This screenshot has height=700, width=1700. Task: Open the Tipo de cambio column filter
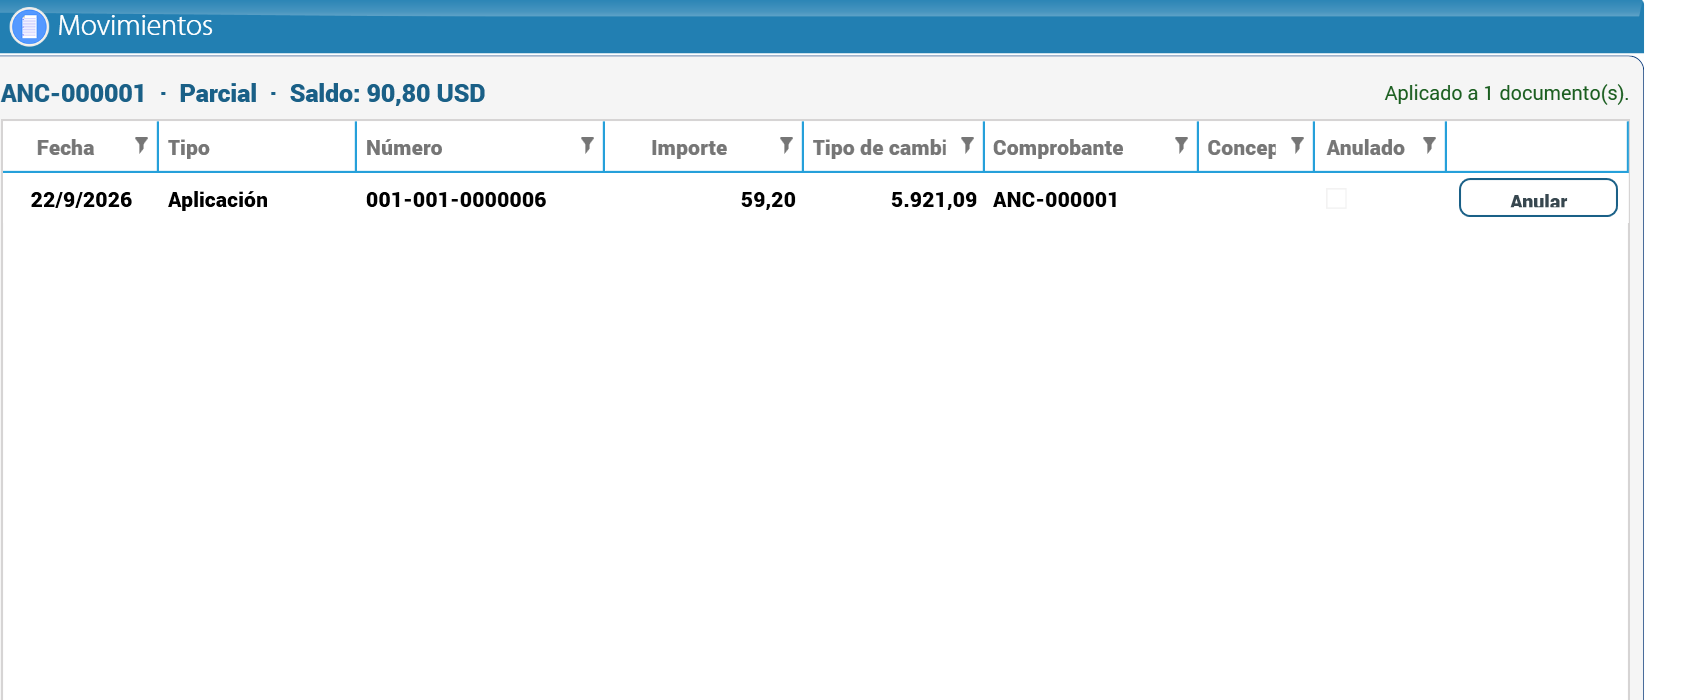click(x=967, y=146)
